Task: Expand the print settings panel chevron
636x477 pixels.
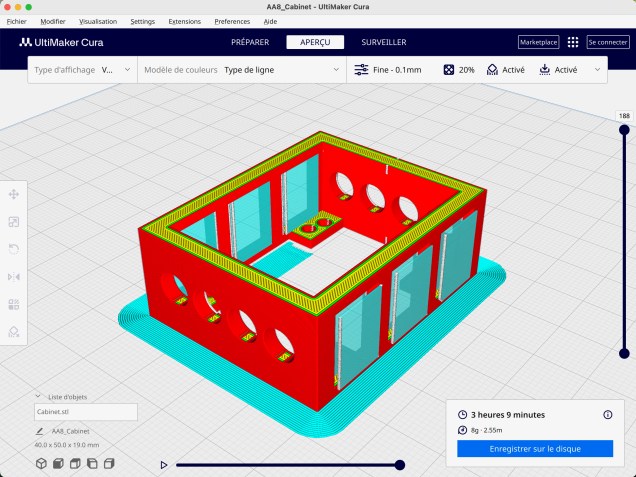Action: pos(598,70)
